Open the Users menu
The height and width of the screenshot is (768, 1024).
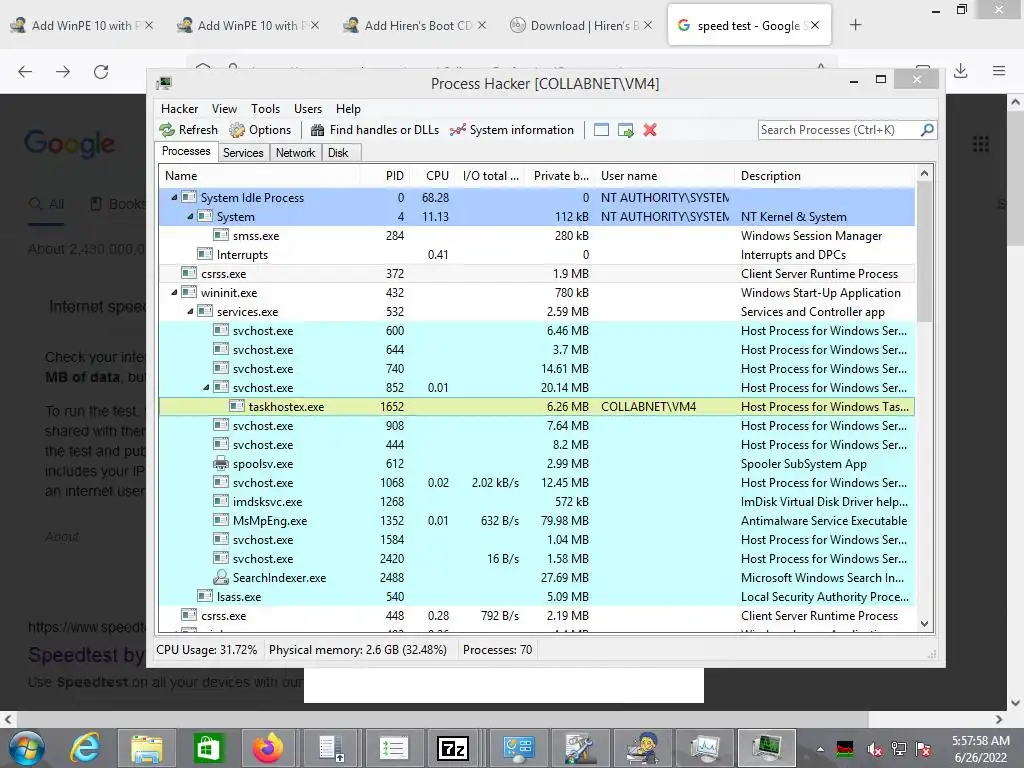[308, 109]
